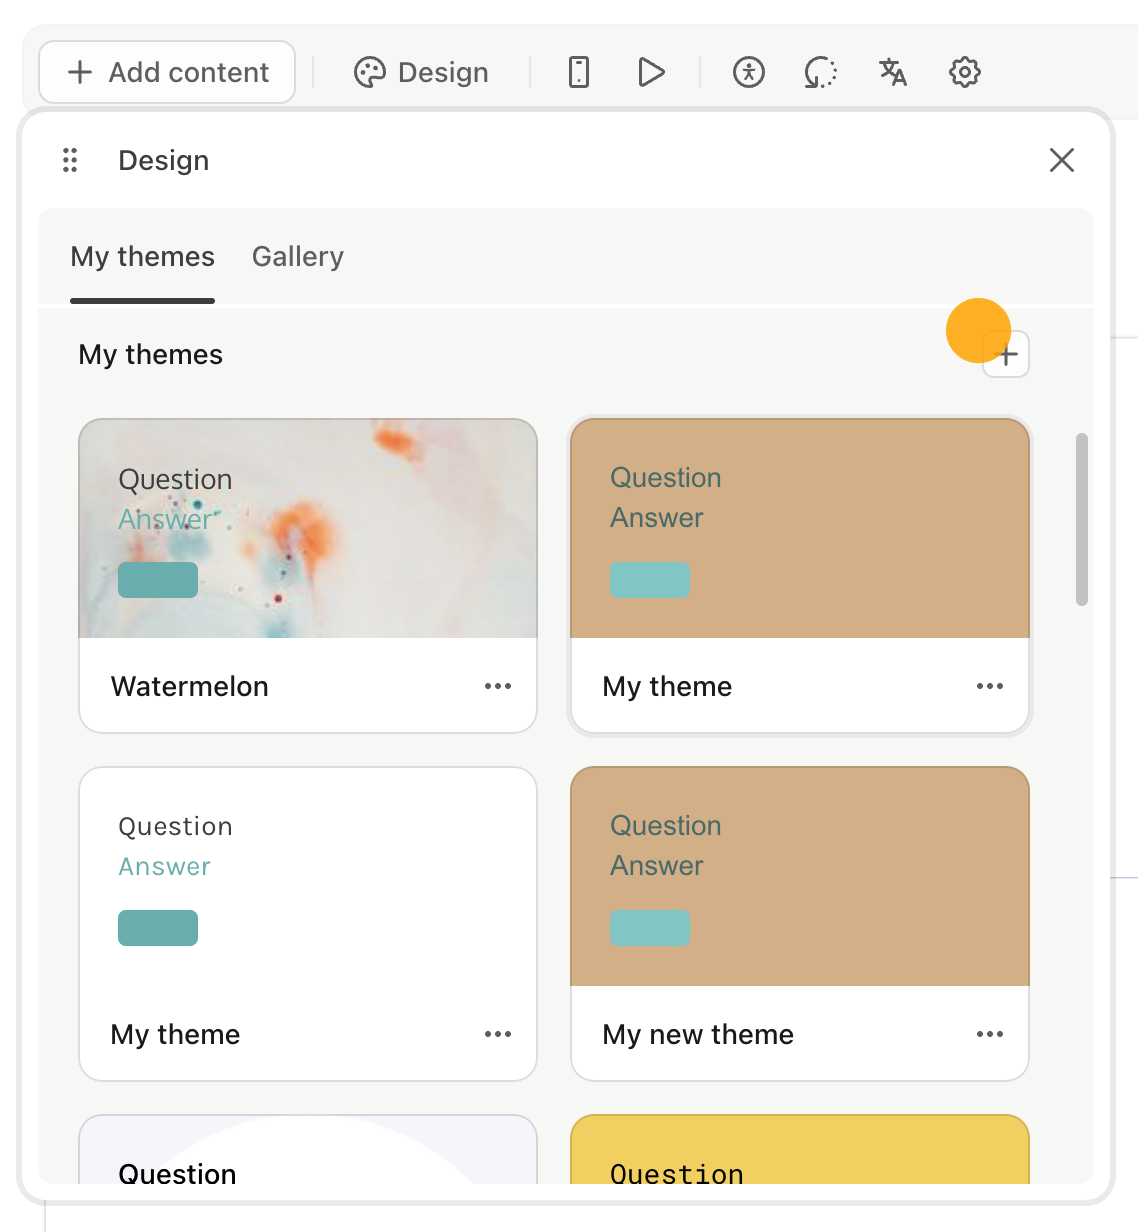The width and height of the screenshot is (1138, 1232).
Task: Switch to the My themes tab
Action: 142,257
